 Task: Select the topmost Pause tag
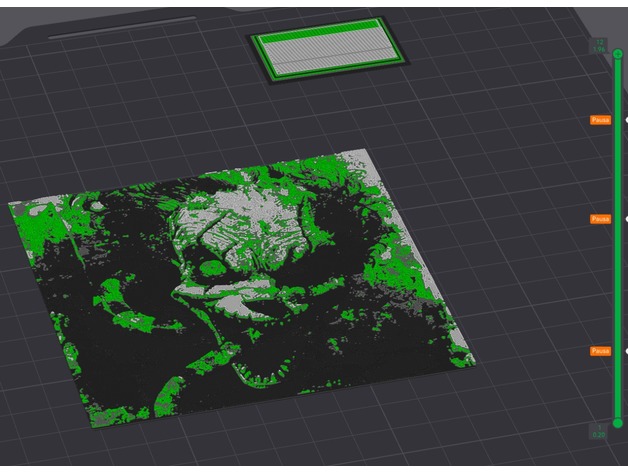600,120
